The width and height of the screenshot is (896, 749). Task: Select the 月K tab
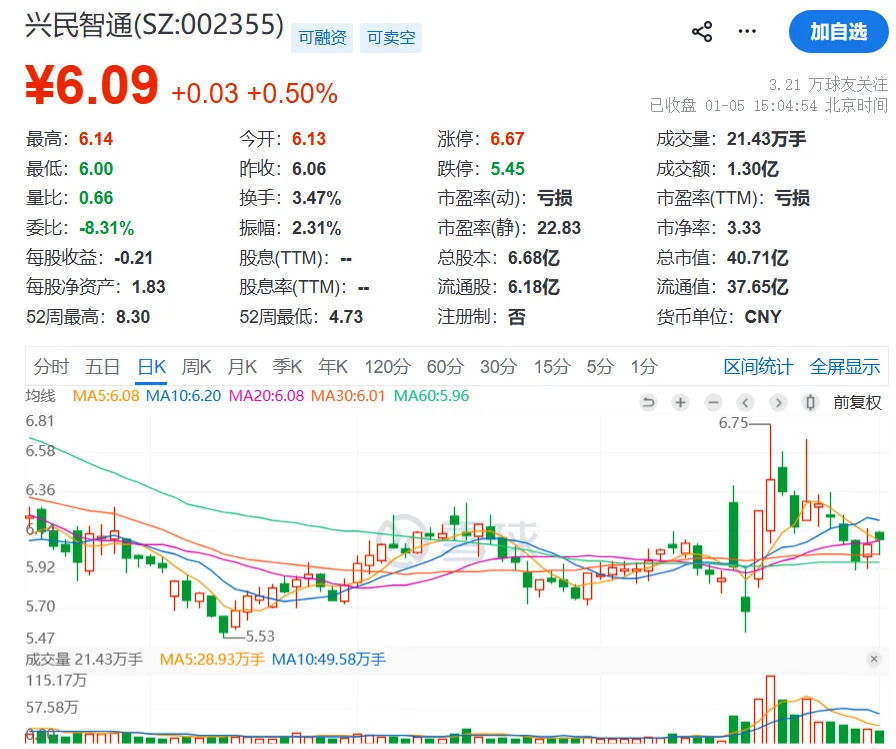[242, 367]
